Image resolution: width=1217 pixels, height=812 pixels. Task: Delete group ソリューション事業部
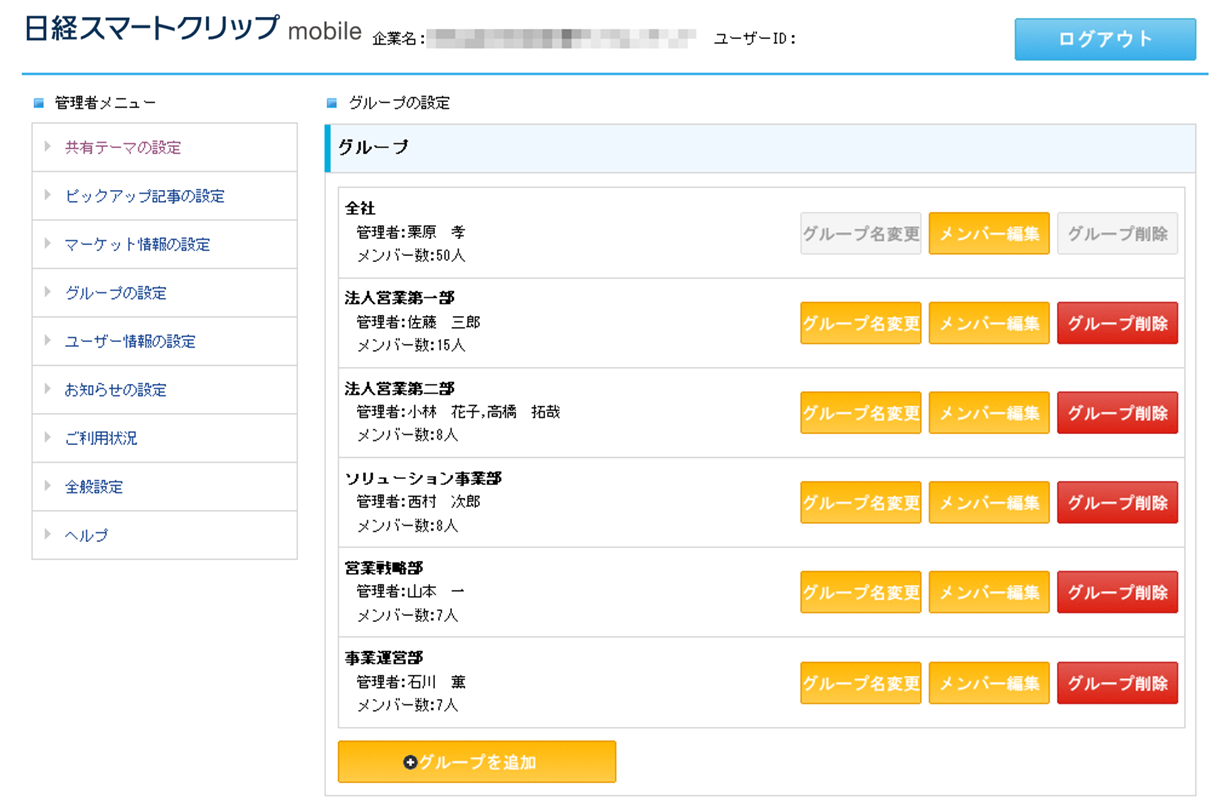click(1117, 502)
